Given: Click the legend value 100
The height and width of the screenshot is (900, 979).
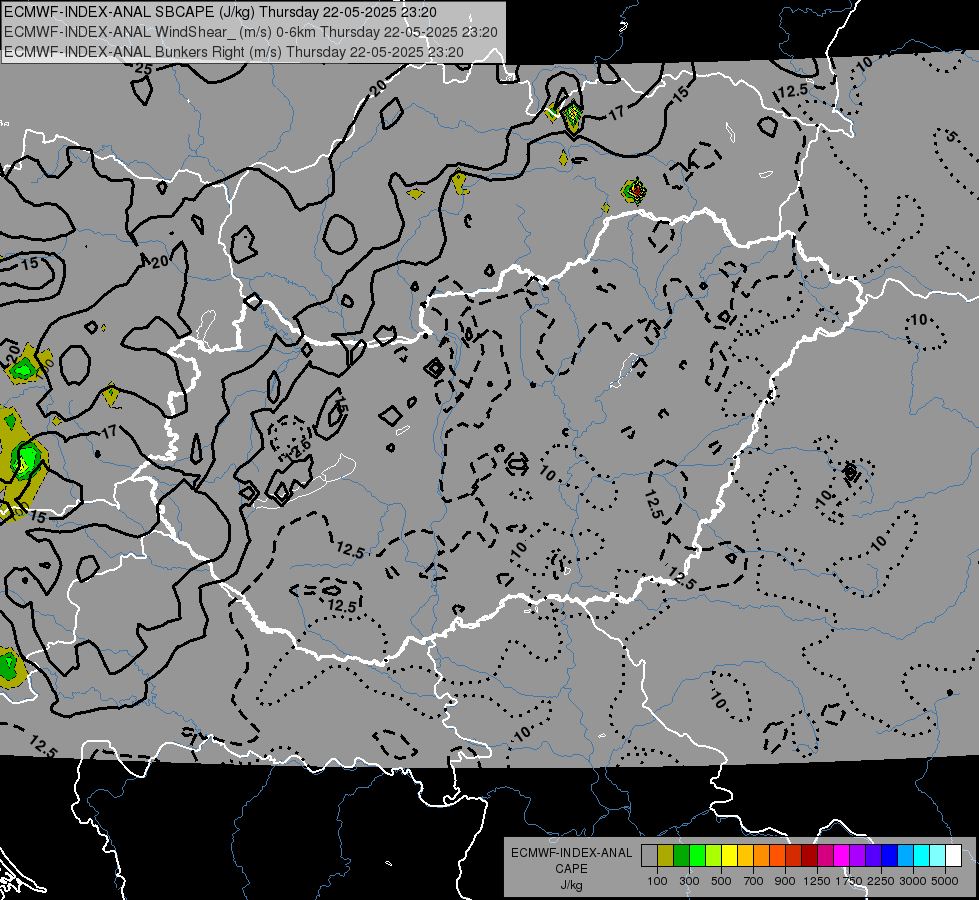Looking at the screenshot, I should pos(657,881).
